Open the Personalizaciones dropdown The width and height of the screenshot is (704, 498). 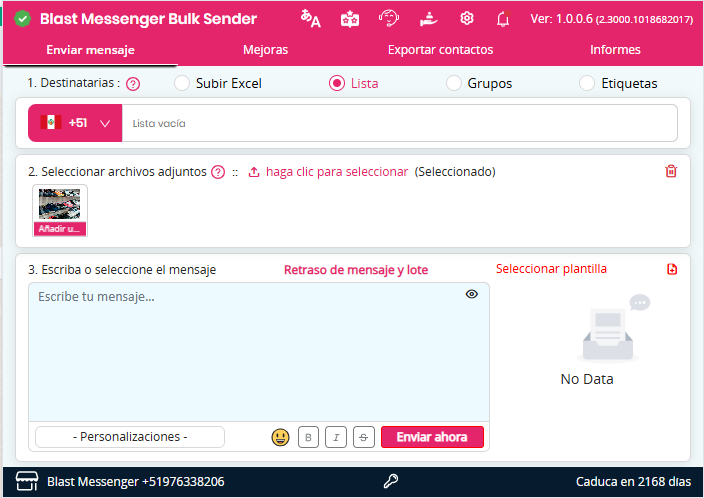coord(130,437)
